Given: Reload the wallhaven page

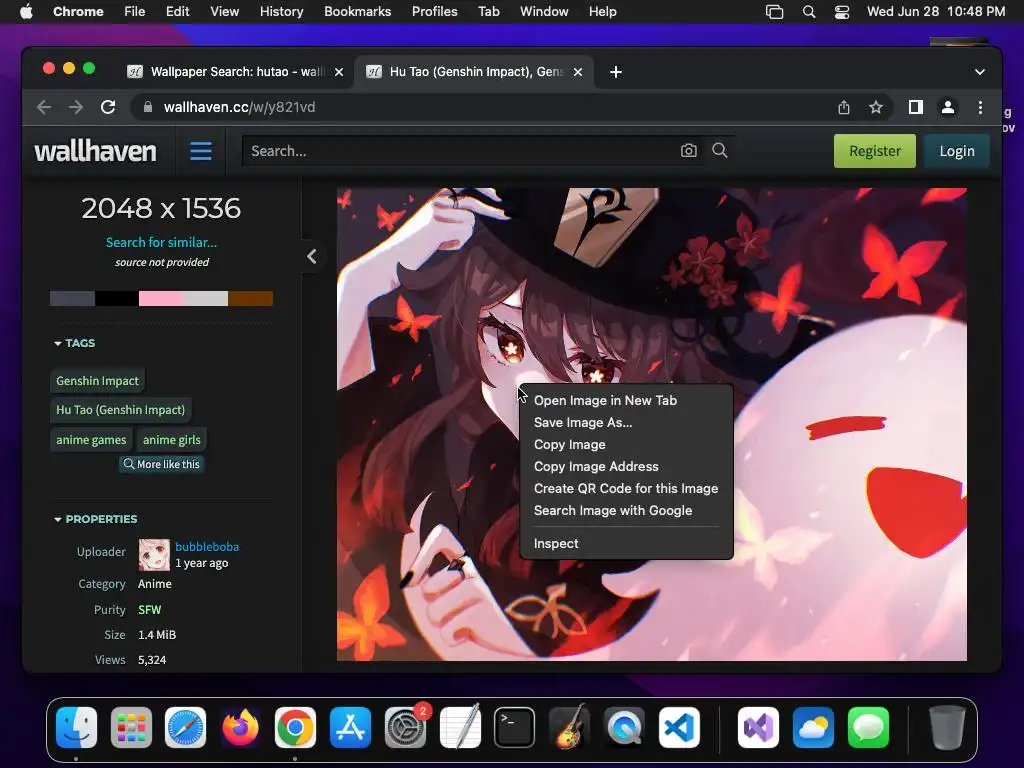Looking at the screenshot, I should point(108,107).
